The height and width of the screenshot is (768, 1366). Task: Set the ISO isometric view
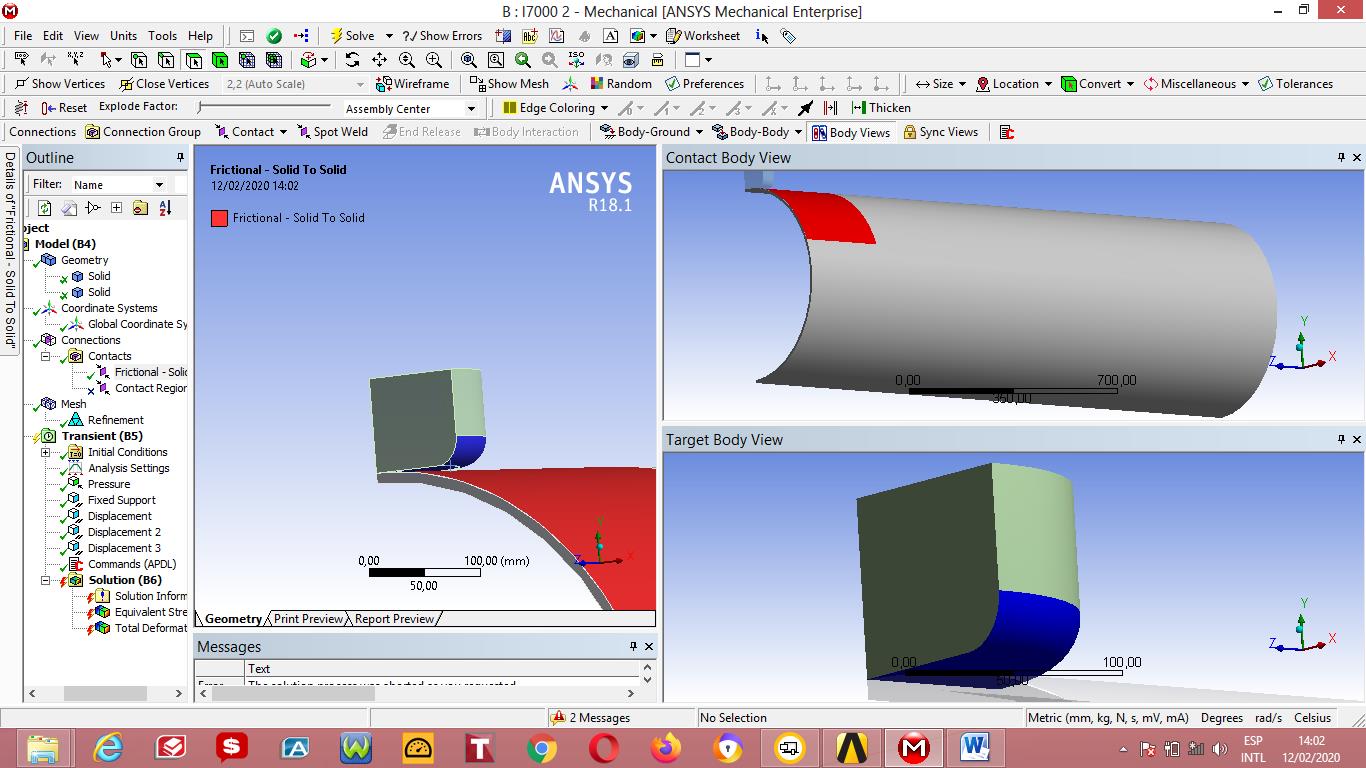pos(577,60)
